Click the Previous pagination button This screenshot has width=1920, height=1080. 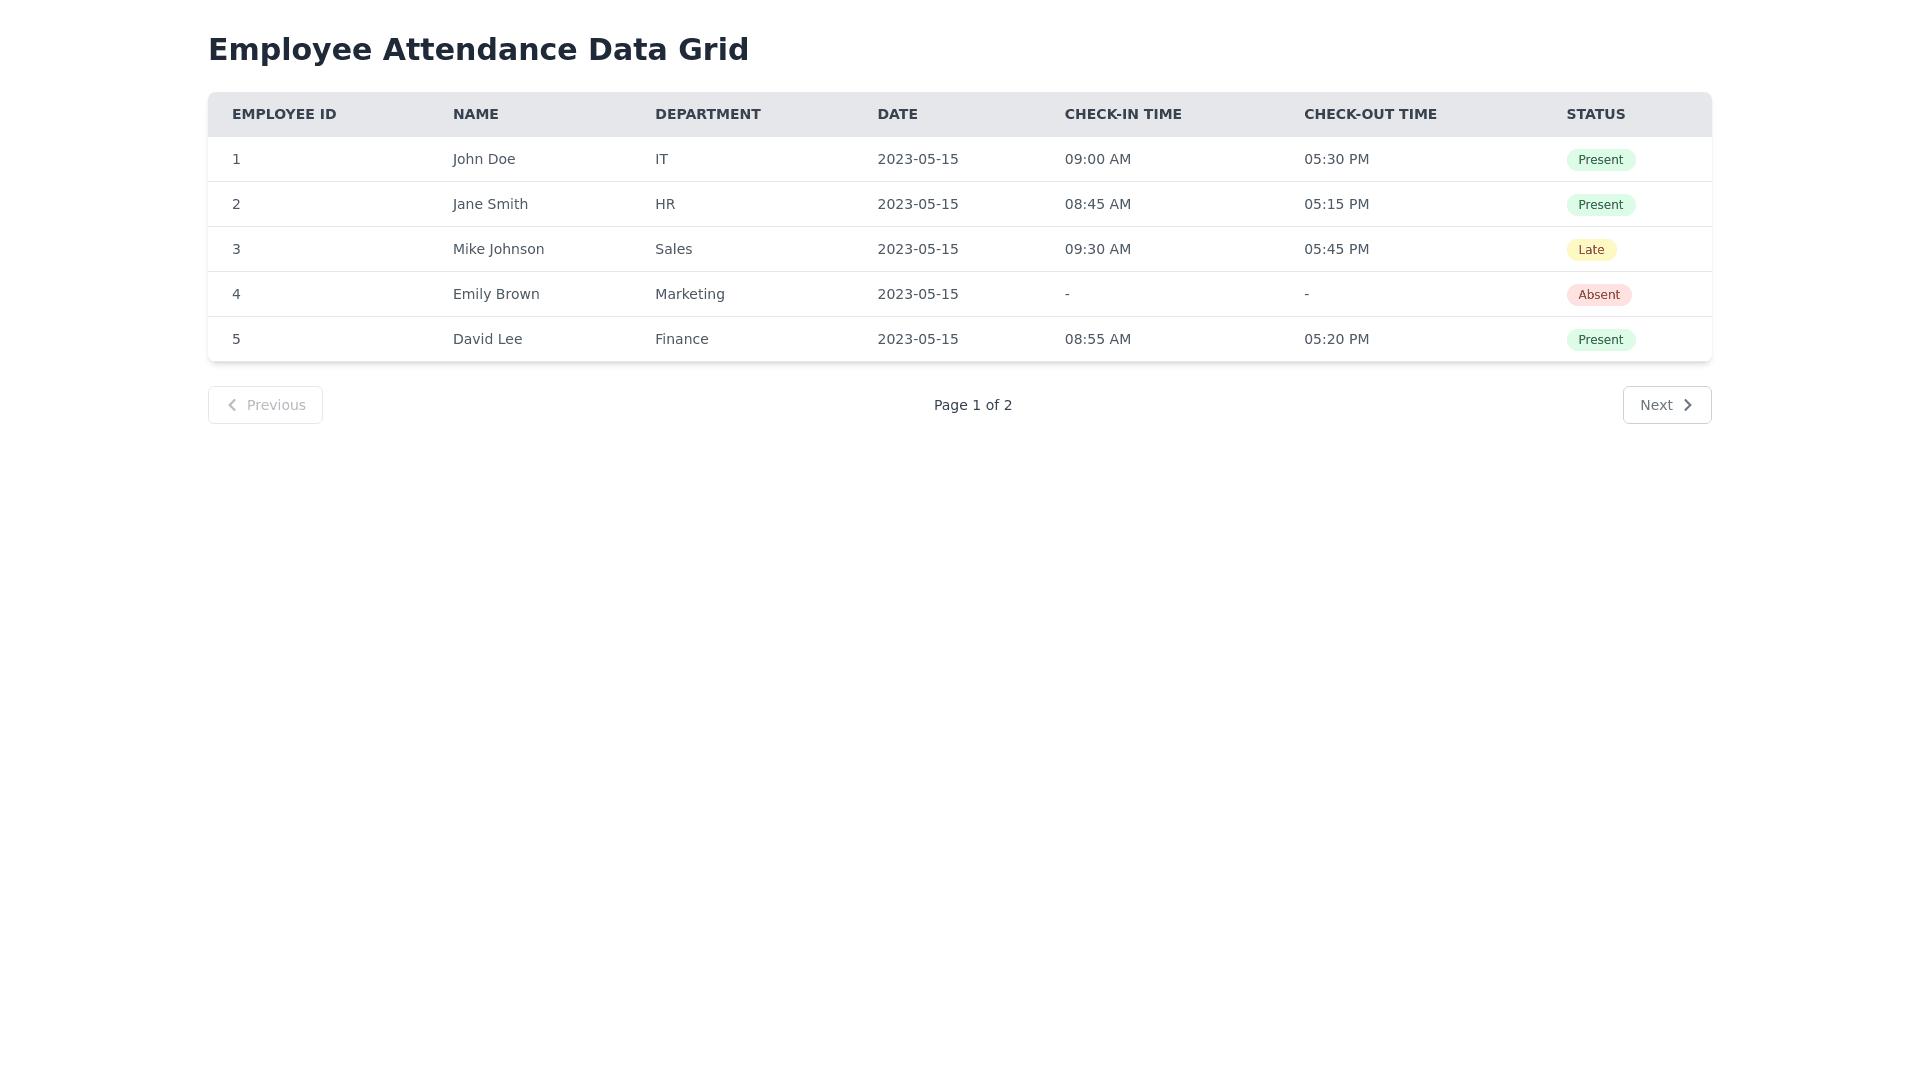tap(265, 405)
